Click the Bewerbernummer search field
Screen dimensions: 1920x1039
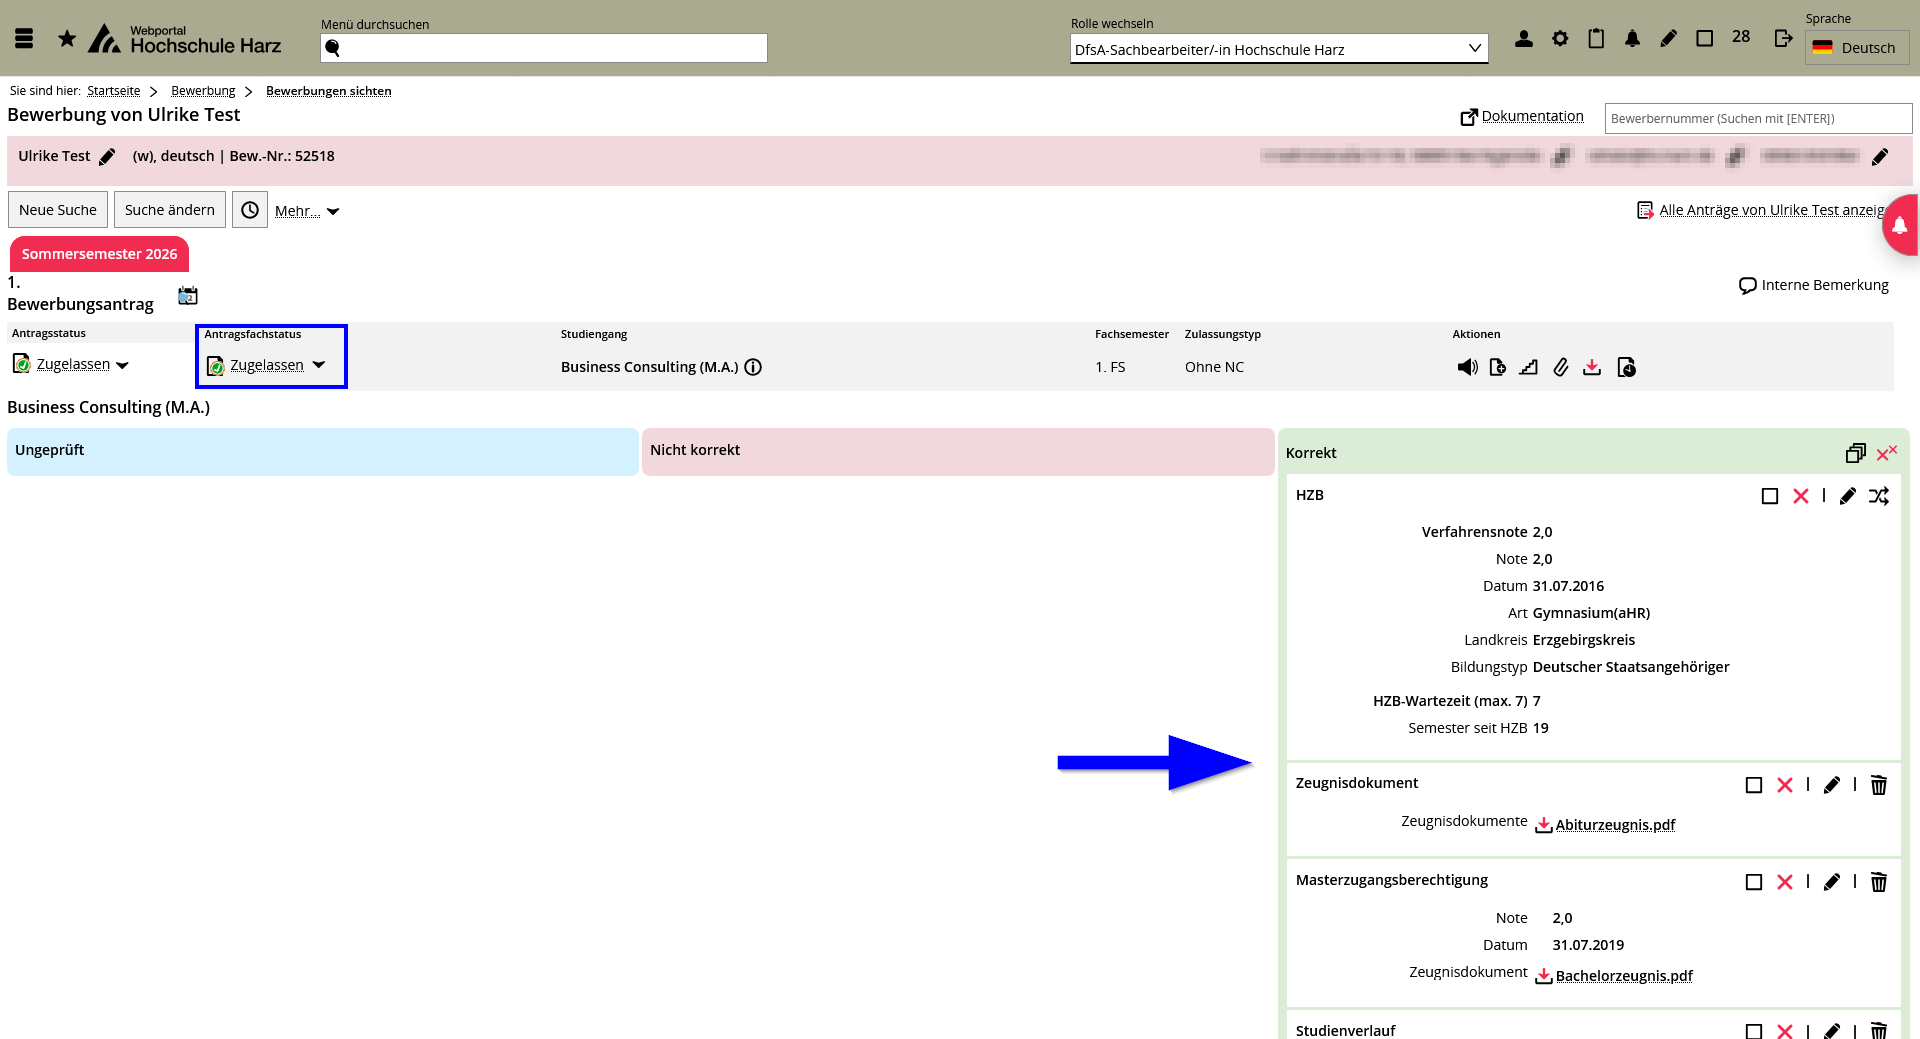pos(1757,118)
